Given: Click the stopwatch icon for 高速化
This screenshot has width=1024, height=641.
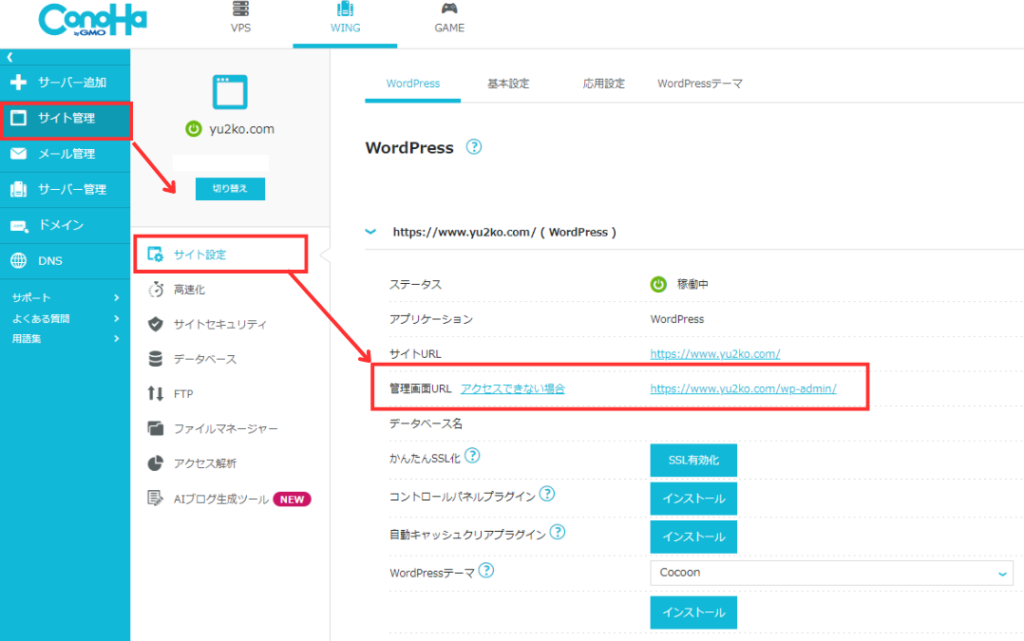Looking at the screenshot, I should tap(155, 289).
